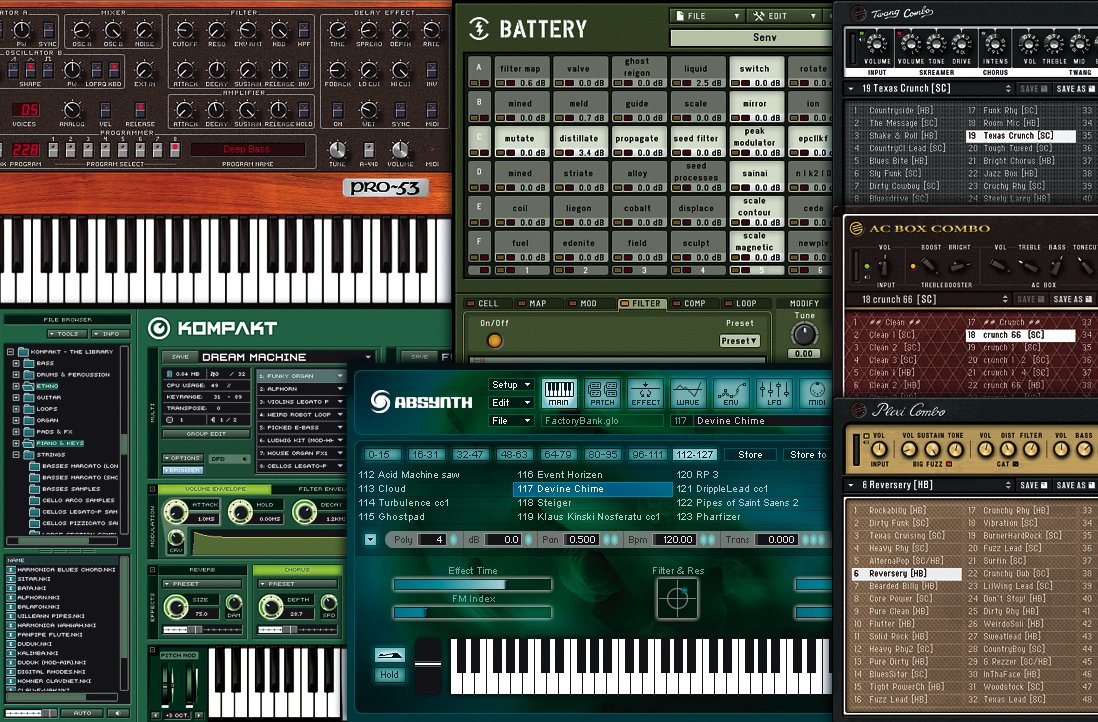Open the Patch page in Absynth
The height and width of the screenshot is (722, 1098).
tap(602, 394)
